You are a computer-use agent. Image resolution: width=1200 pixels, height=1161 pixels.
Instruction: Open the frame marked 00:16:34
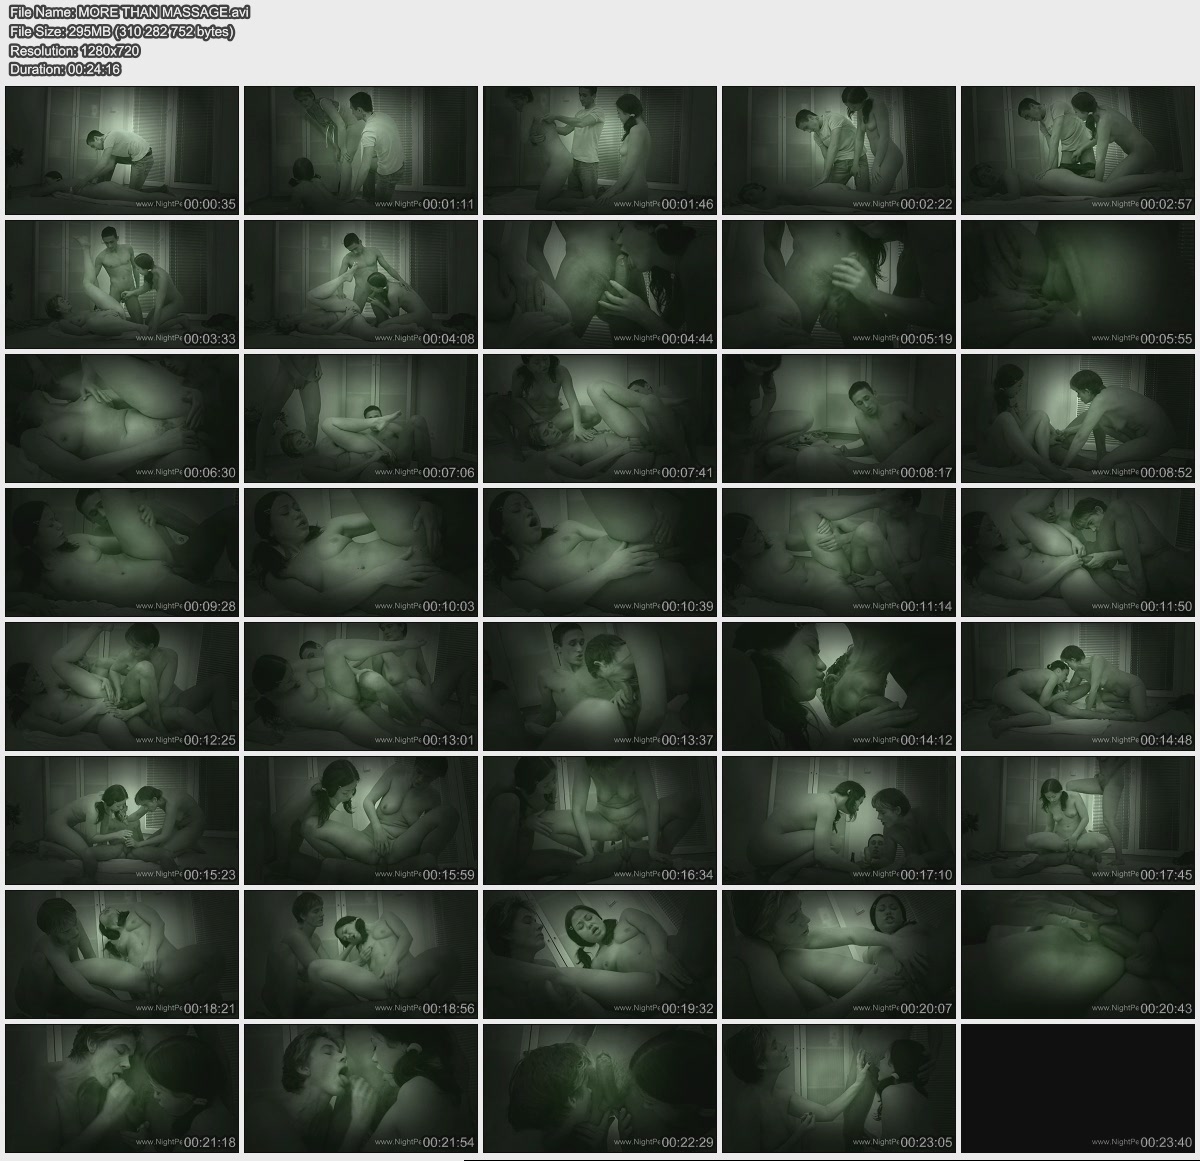(x=600, y=820)
